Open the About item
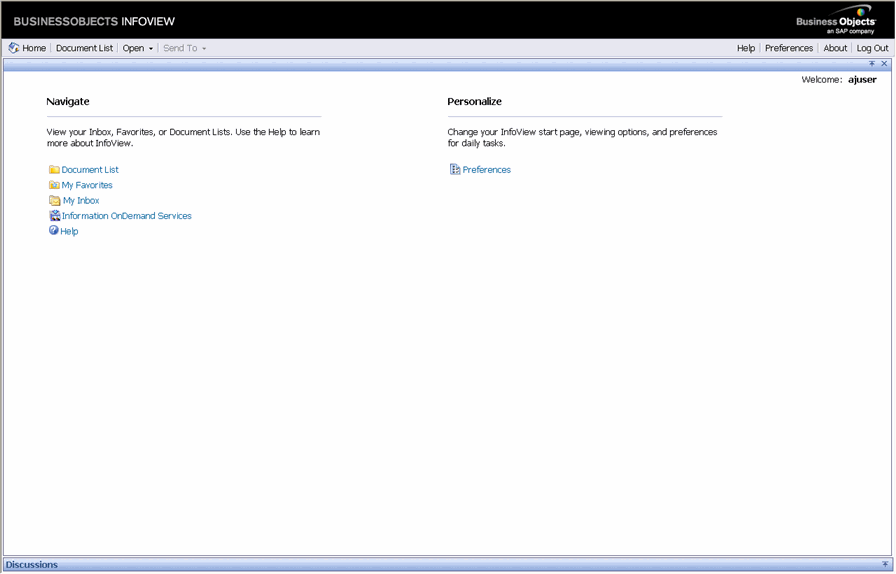Viewport: 896px width, 574px height. point(835,48)
